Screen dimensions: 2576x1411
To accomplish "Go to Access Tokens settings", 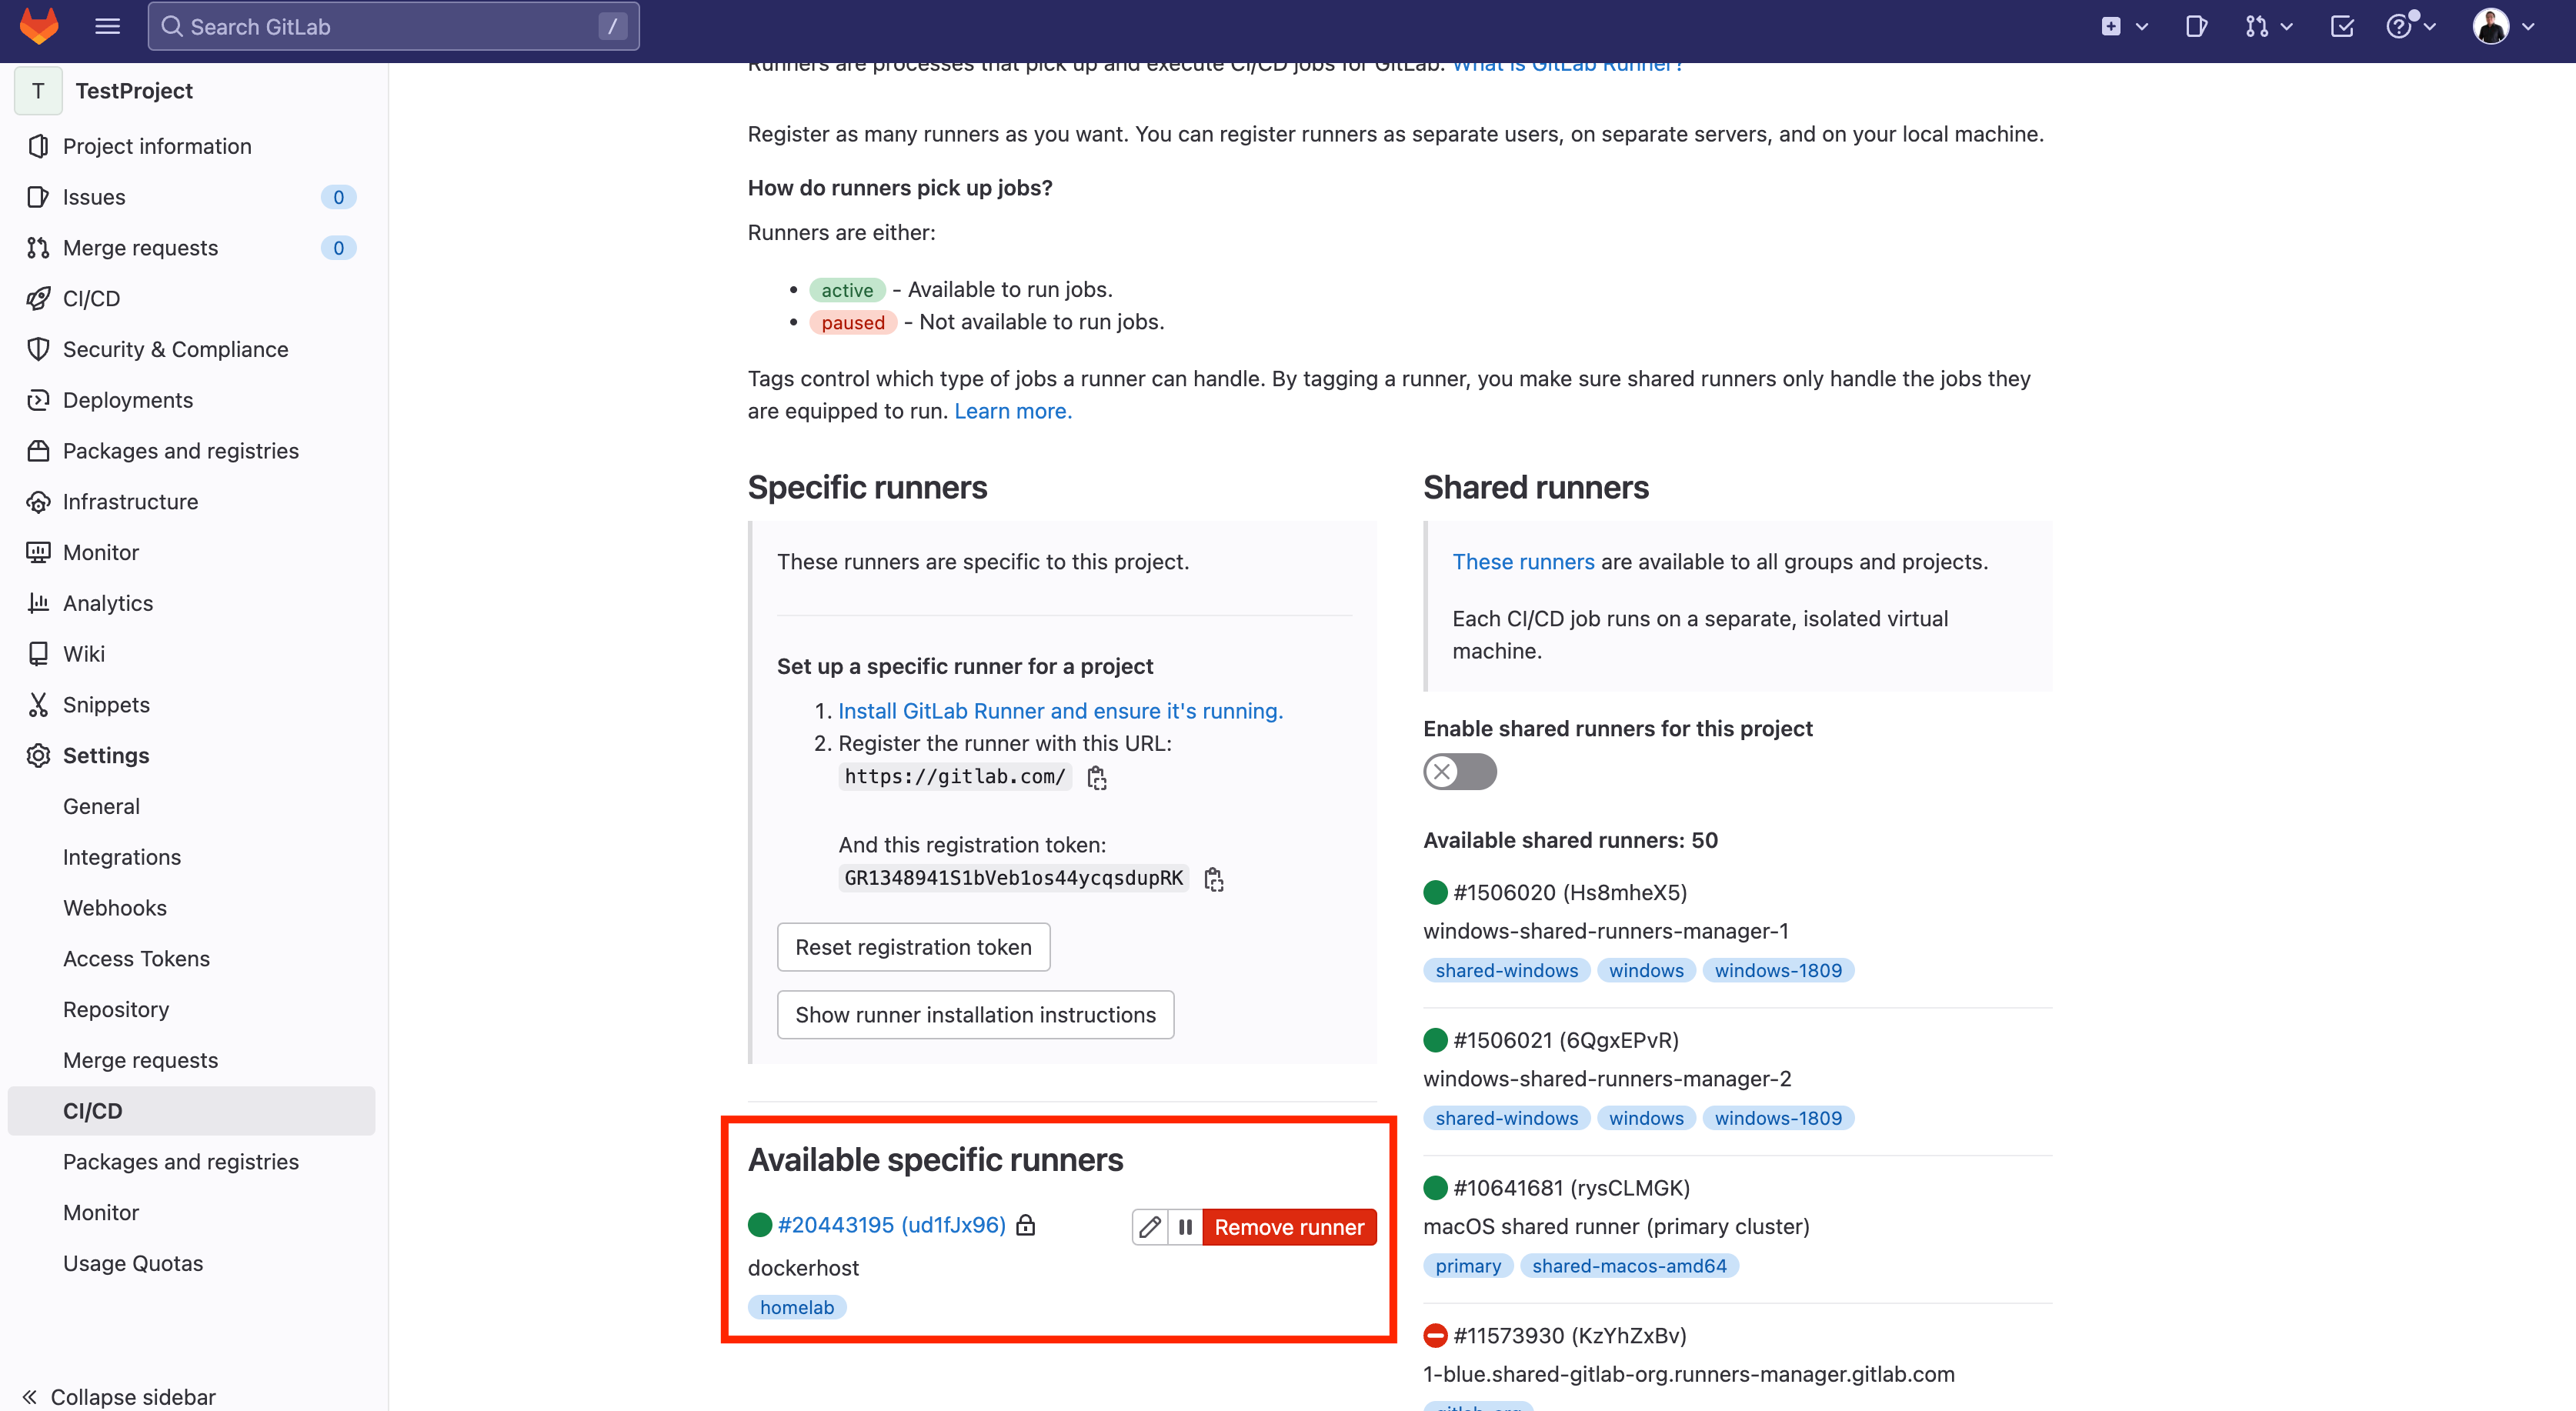I will (136, 958).
